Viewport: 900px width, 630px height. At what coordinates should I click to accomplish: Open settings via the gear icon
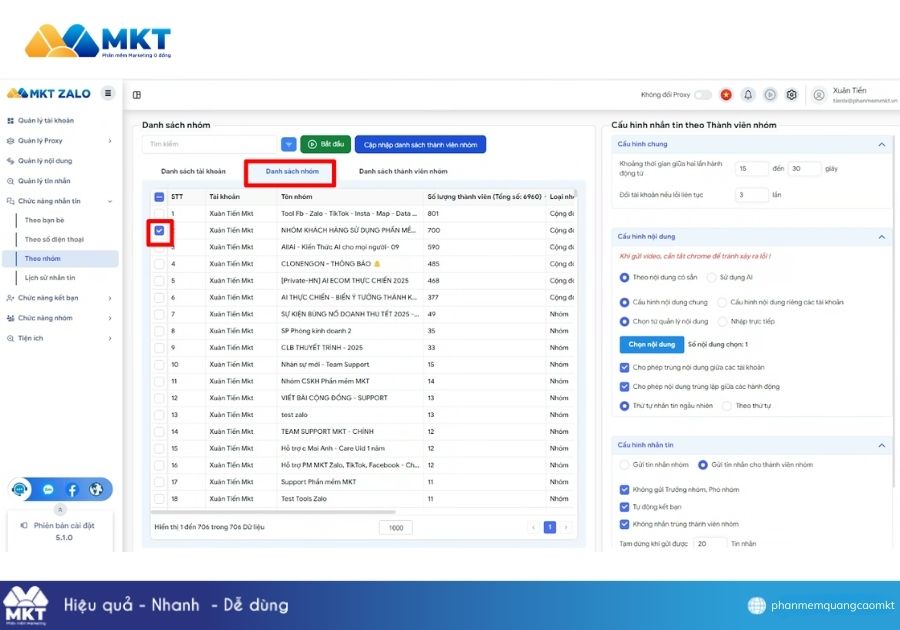791,95
